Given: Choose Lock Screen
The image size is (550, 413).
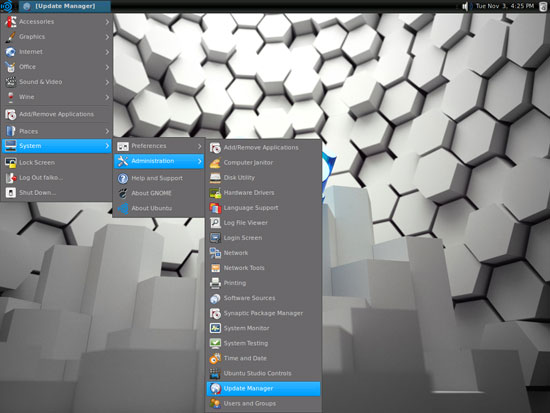Looking at the screenshot, I should (x=57, y=162).
